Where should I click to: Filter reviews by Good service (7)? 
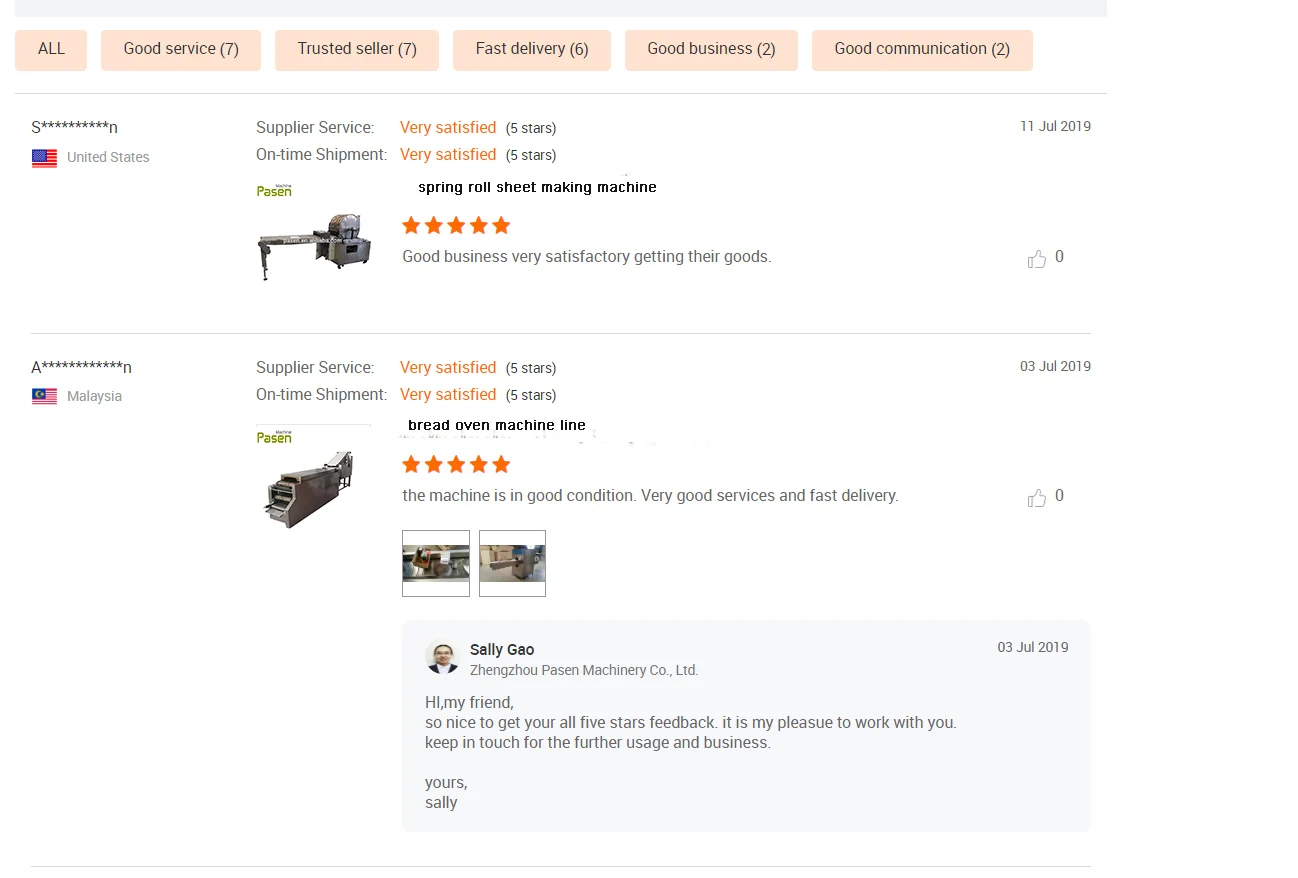tap(181, 50)
